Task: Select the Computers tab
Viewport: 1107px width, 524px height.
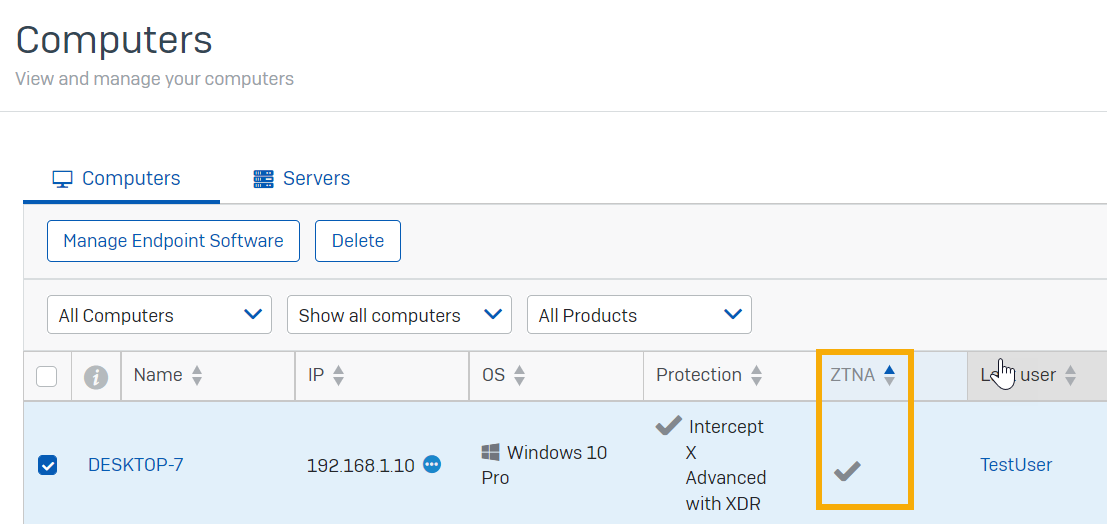Action: [x=117, y=179]
